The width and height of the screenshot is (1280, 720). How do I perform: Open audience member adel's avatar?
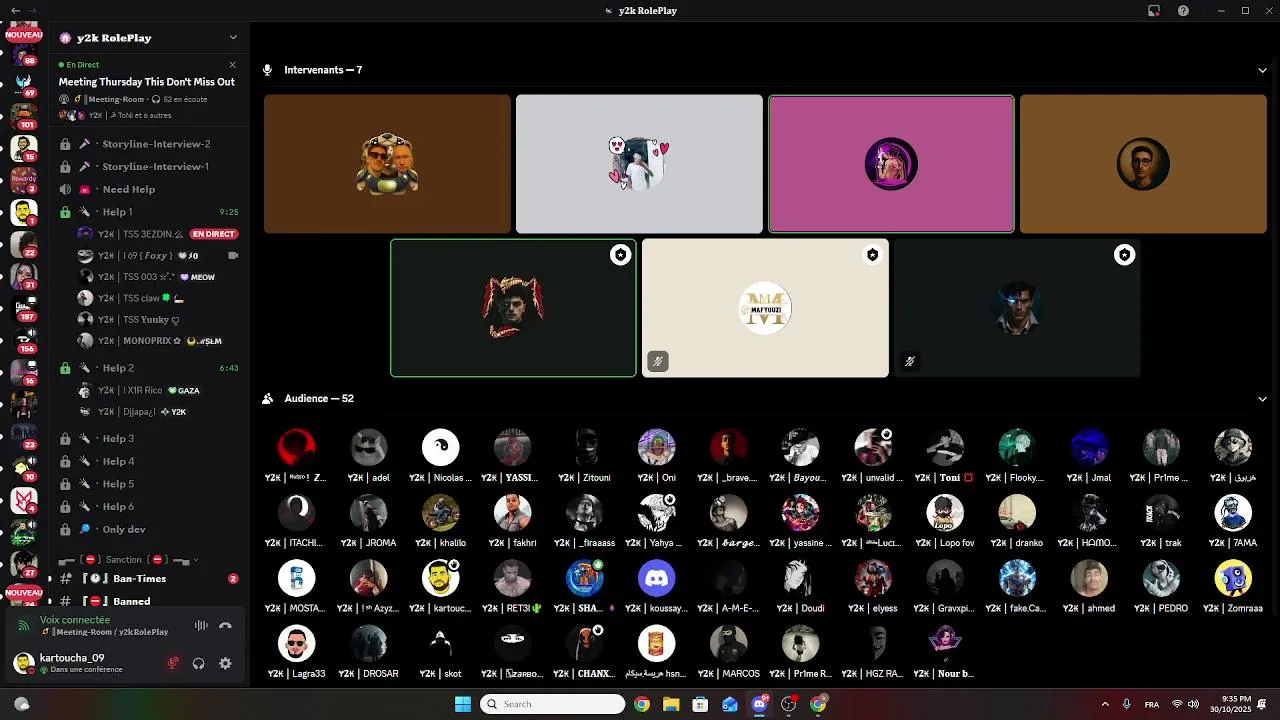tap(369, 448)
